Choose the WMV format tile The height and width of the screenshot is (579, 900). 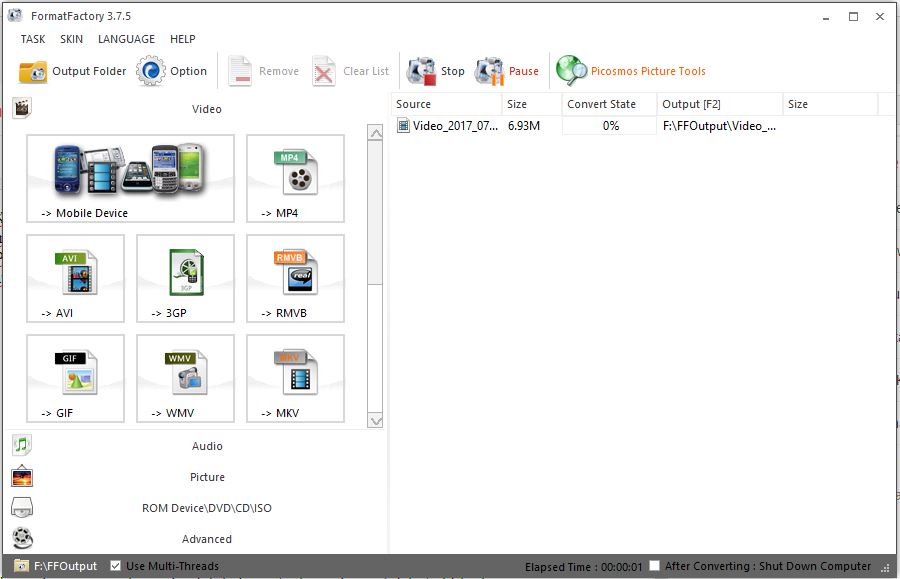point(185,378)
